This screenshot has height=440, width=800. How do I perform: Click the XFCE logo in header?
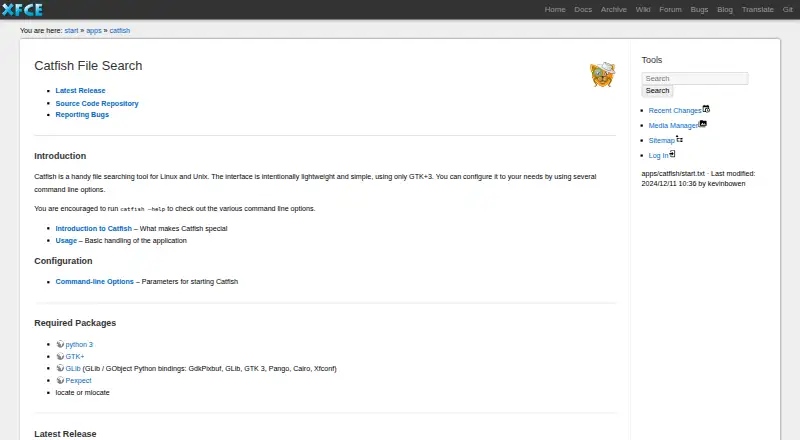click(x=22, y=9)
